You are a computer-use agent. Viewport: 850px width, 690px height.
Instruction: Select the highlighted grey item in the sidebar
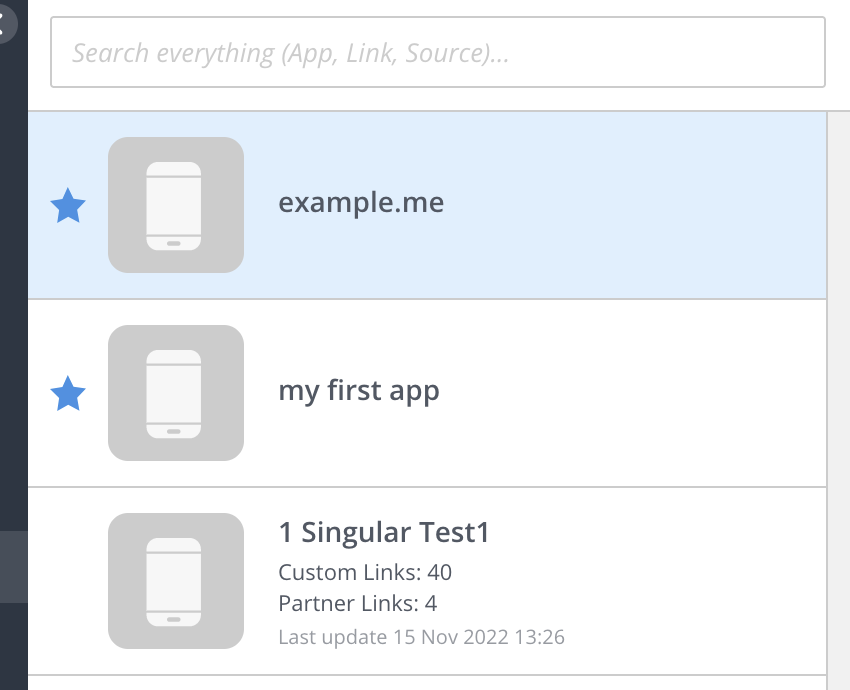pyautogui.click(x=14, y=567)
